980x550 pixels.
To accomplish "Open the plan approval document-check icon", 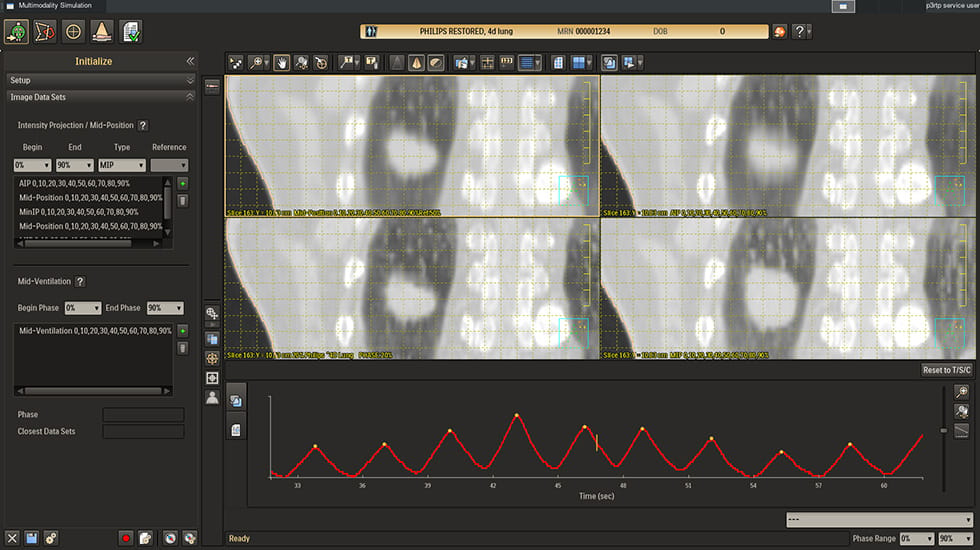I will pyautogui.click(x=131, y=31).
